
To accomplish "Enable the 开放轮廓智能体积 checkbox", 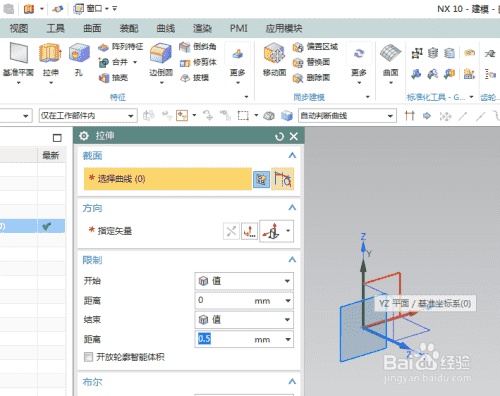I will pyautogui.click(x=88, y=357).
